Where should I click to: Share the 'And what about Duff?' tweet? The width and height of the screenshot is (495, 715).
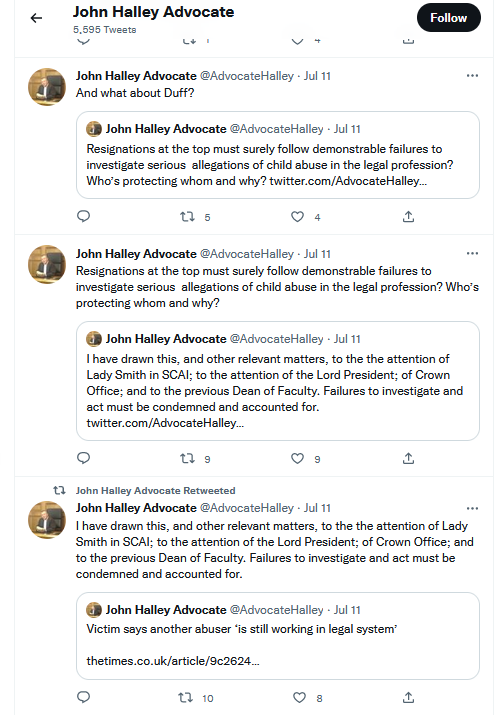(x=408, y=217)
